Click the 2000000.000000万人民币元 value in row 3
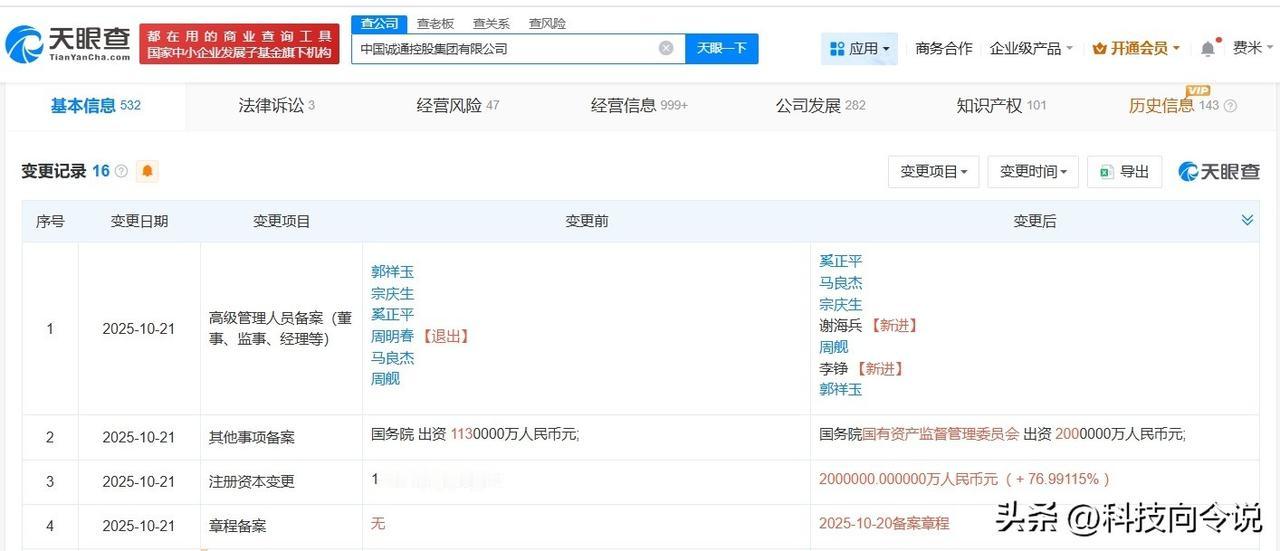This screenshot has width=1280, height=551. (x=908, y=479)
